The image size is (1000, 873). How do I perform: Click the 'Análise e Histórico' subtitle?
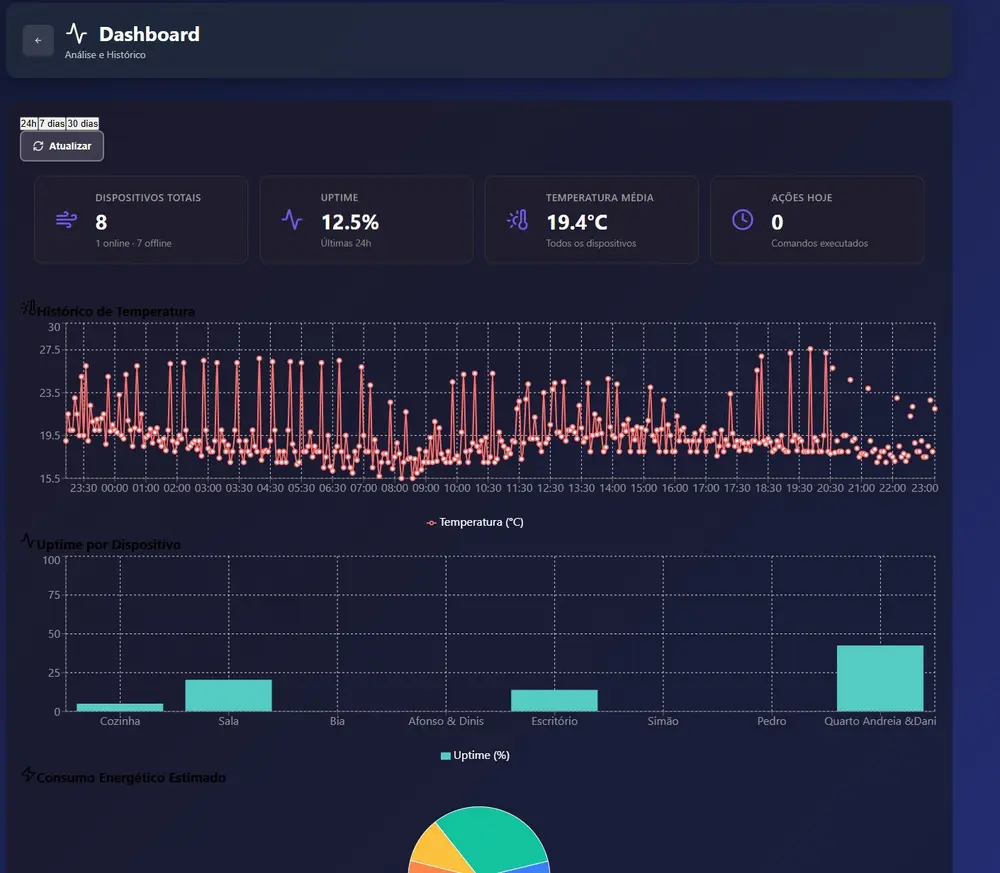(105, 55)
